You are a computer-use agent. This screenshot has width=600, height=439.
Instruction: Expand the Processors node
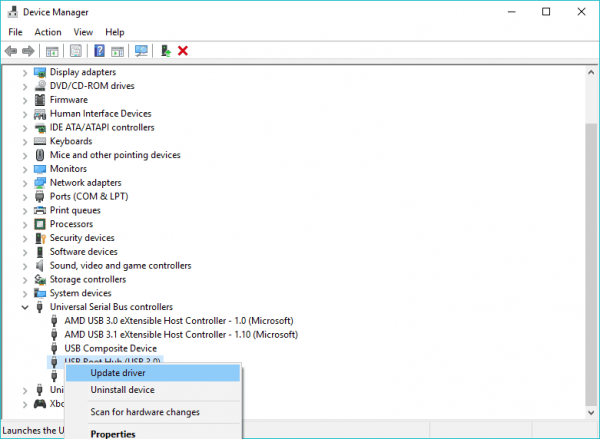click(25, 225)
